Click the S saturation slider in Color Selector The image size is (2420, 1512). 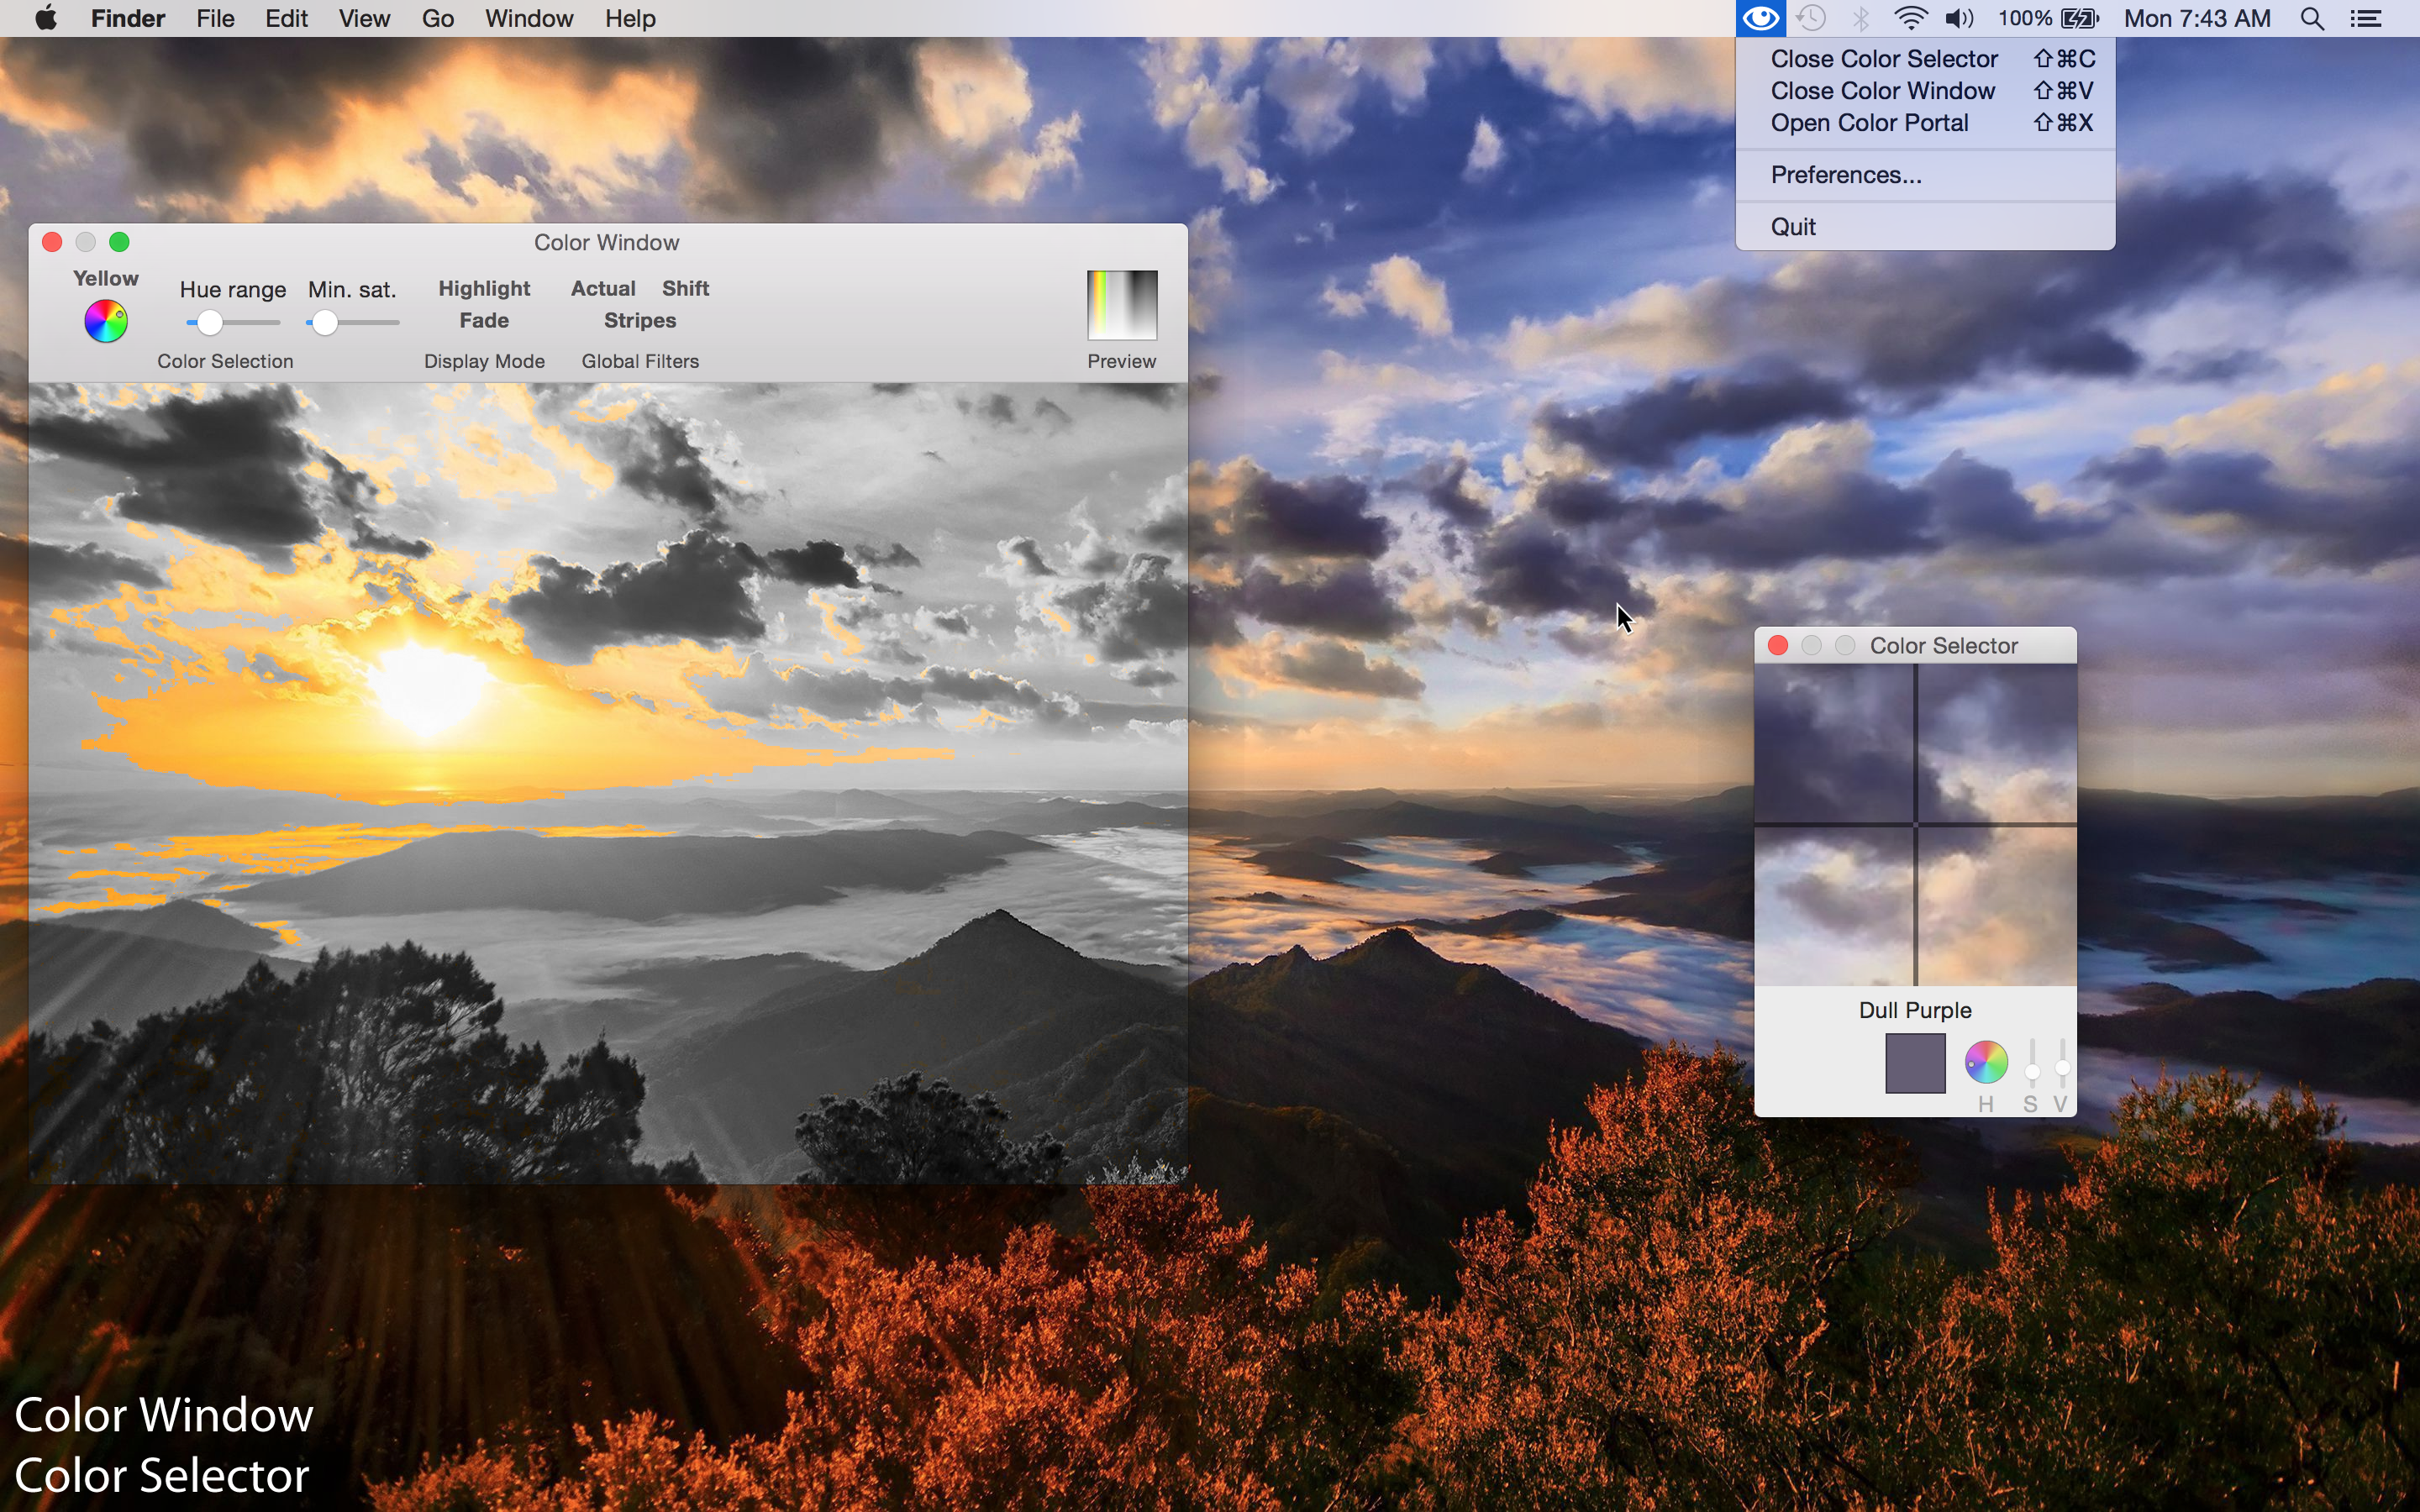click(x=2032, y=1063)
